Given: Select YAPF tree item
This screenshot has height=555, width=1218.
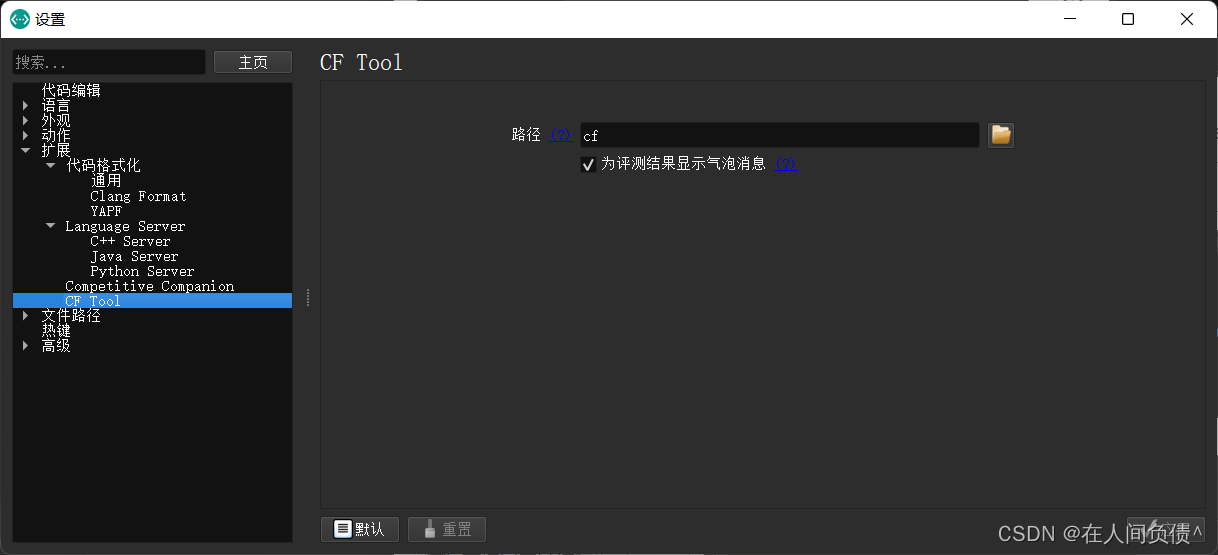Looking at the screenshot, I should coord(106,211).
